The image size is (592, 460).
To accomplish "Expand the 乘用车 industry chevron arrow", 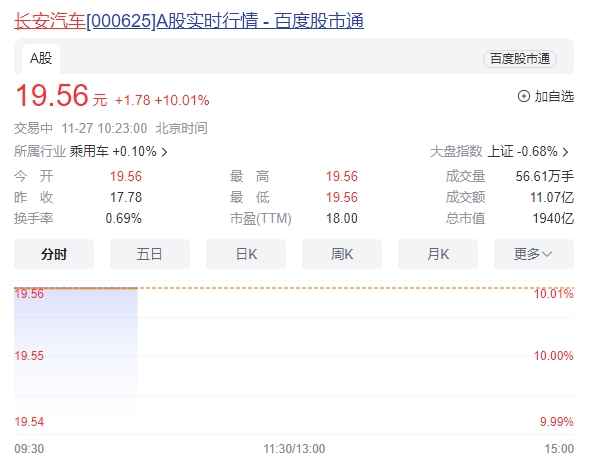I will point(164,152).
